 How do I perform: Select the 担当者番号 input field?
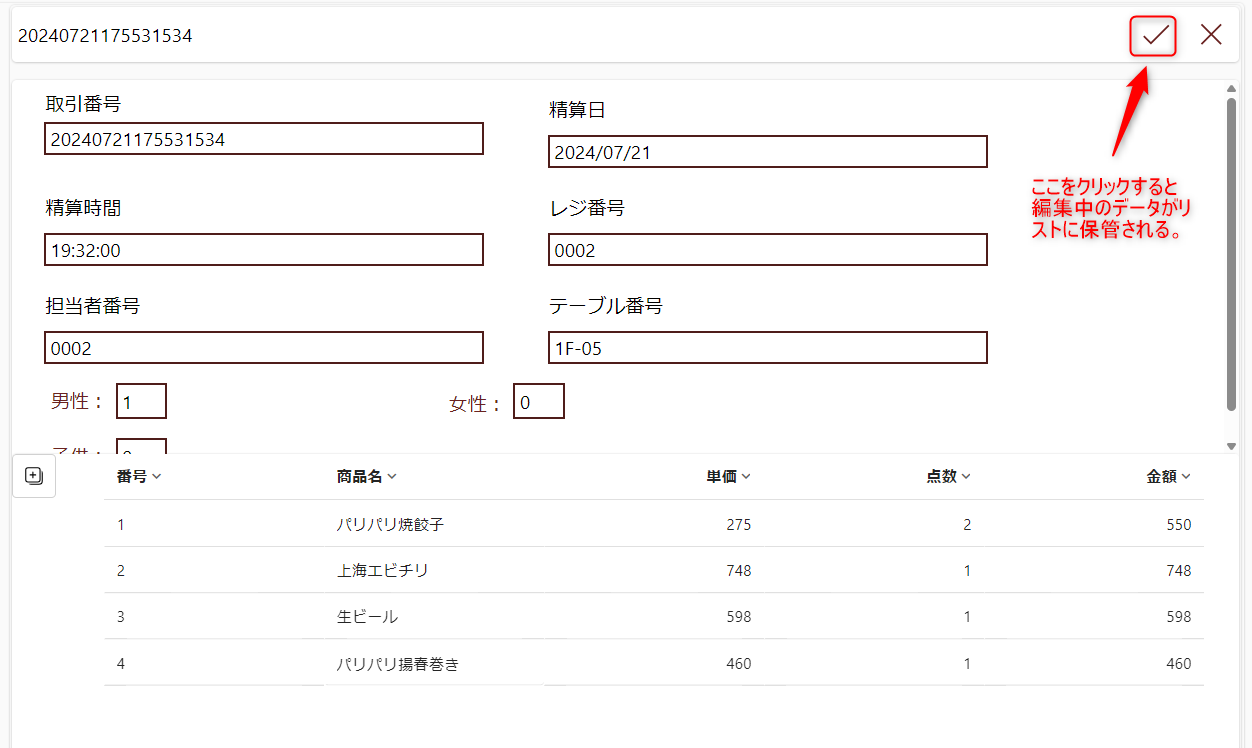click(x=264, y=348)
